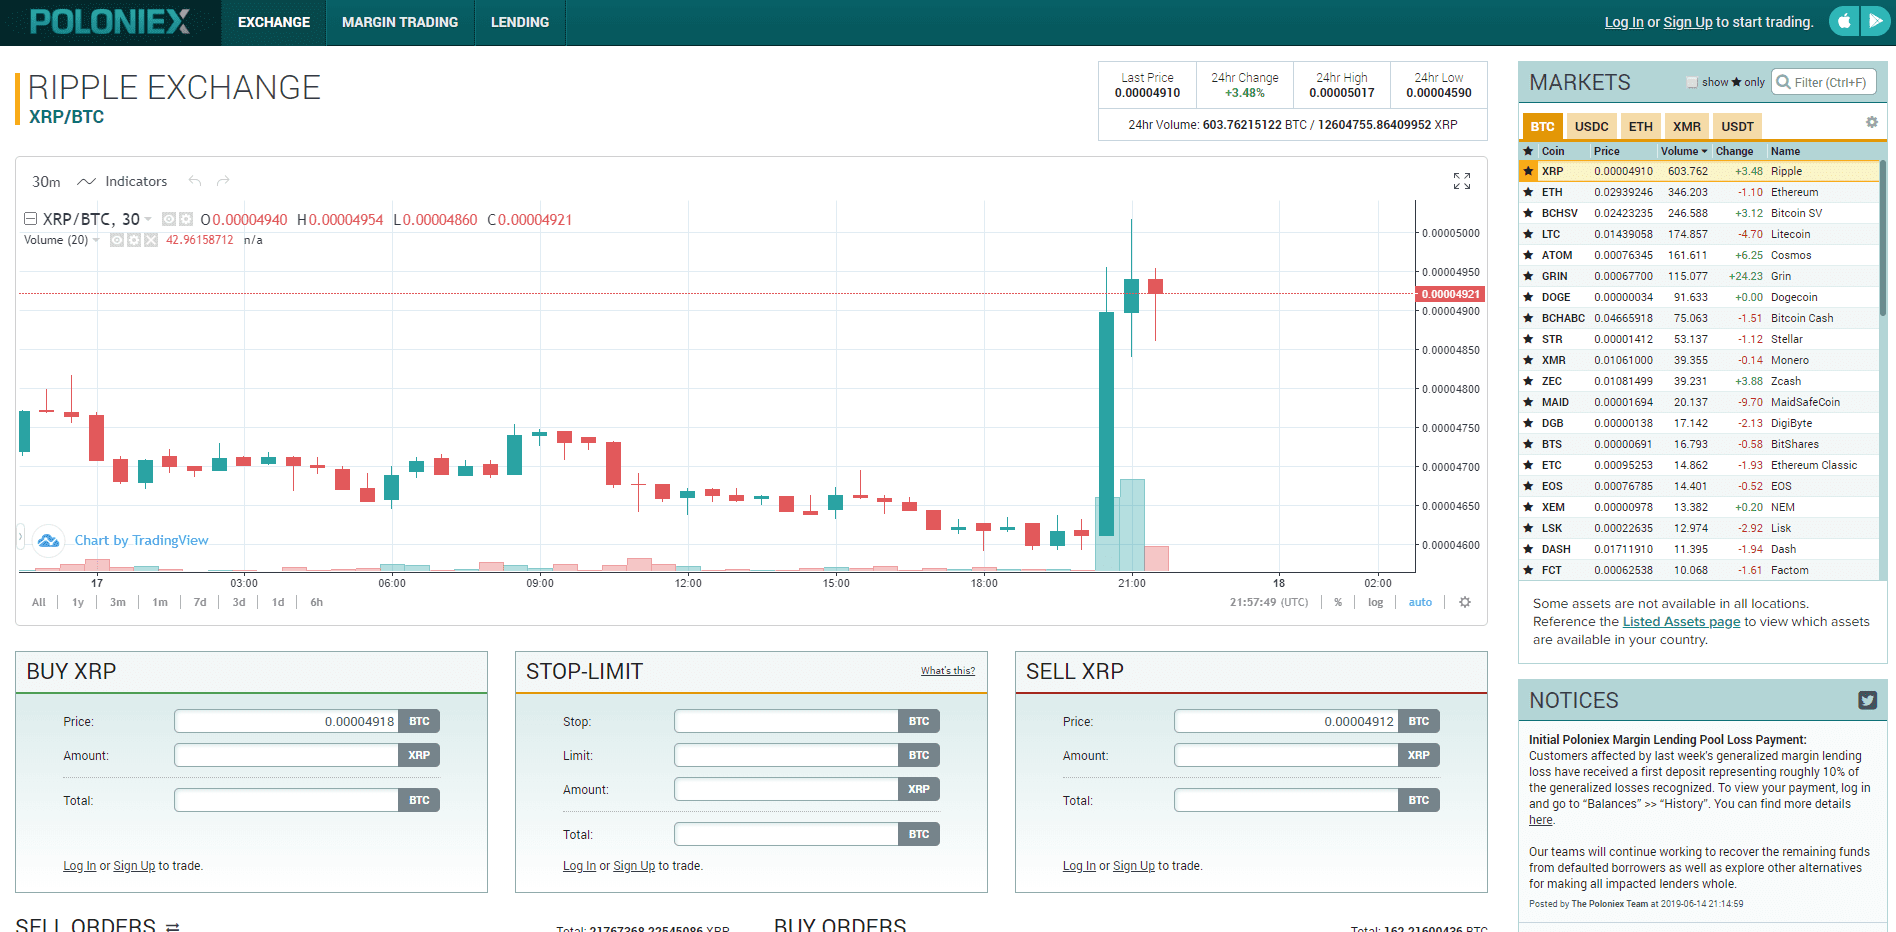
Task: Toggle favorite star for ETH
Action: click(x=1528, y=192)
